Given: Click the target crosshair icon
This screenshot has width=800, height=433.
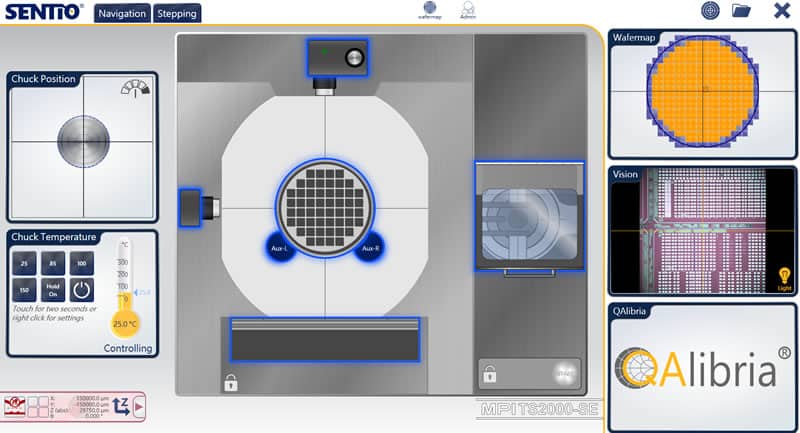Looking at the screenshot, I should (710, 11).
